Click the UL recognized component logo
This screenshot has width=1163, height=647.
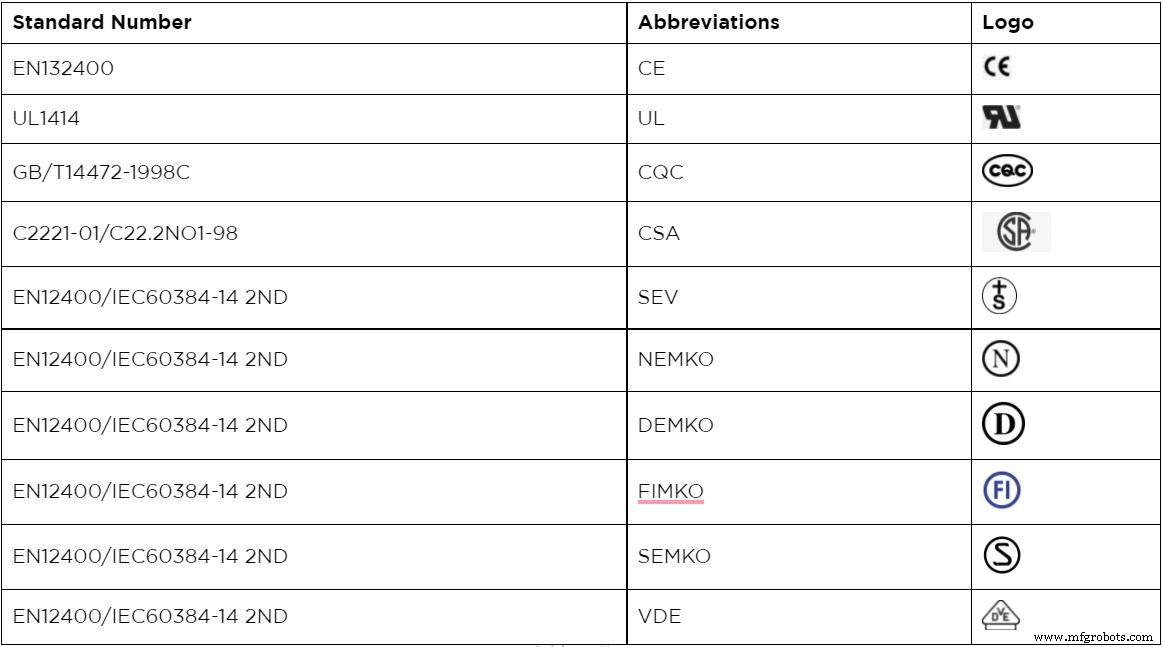pos(1002,119)
